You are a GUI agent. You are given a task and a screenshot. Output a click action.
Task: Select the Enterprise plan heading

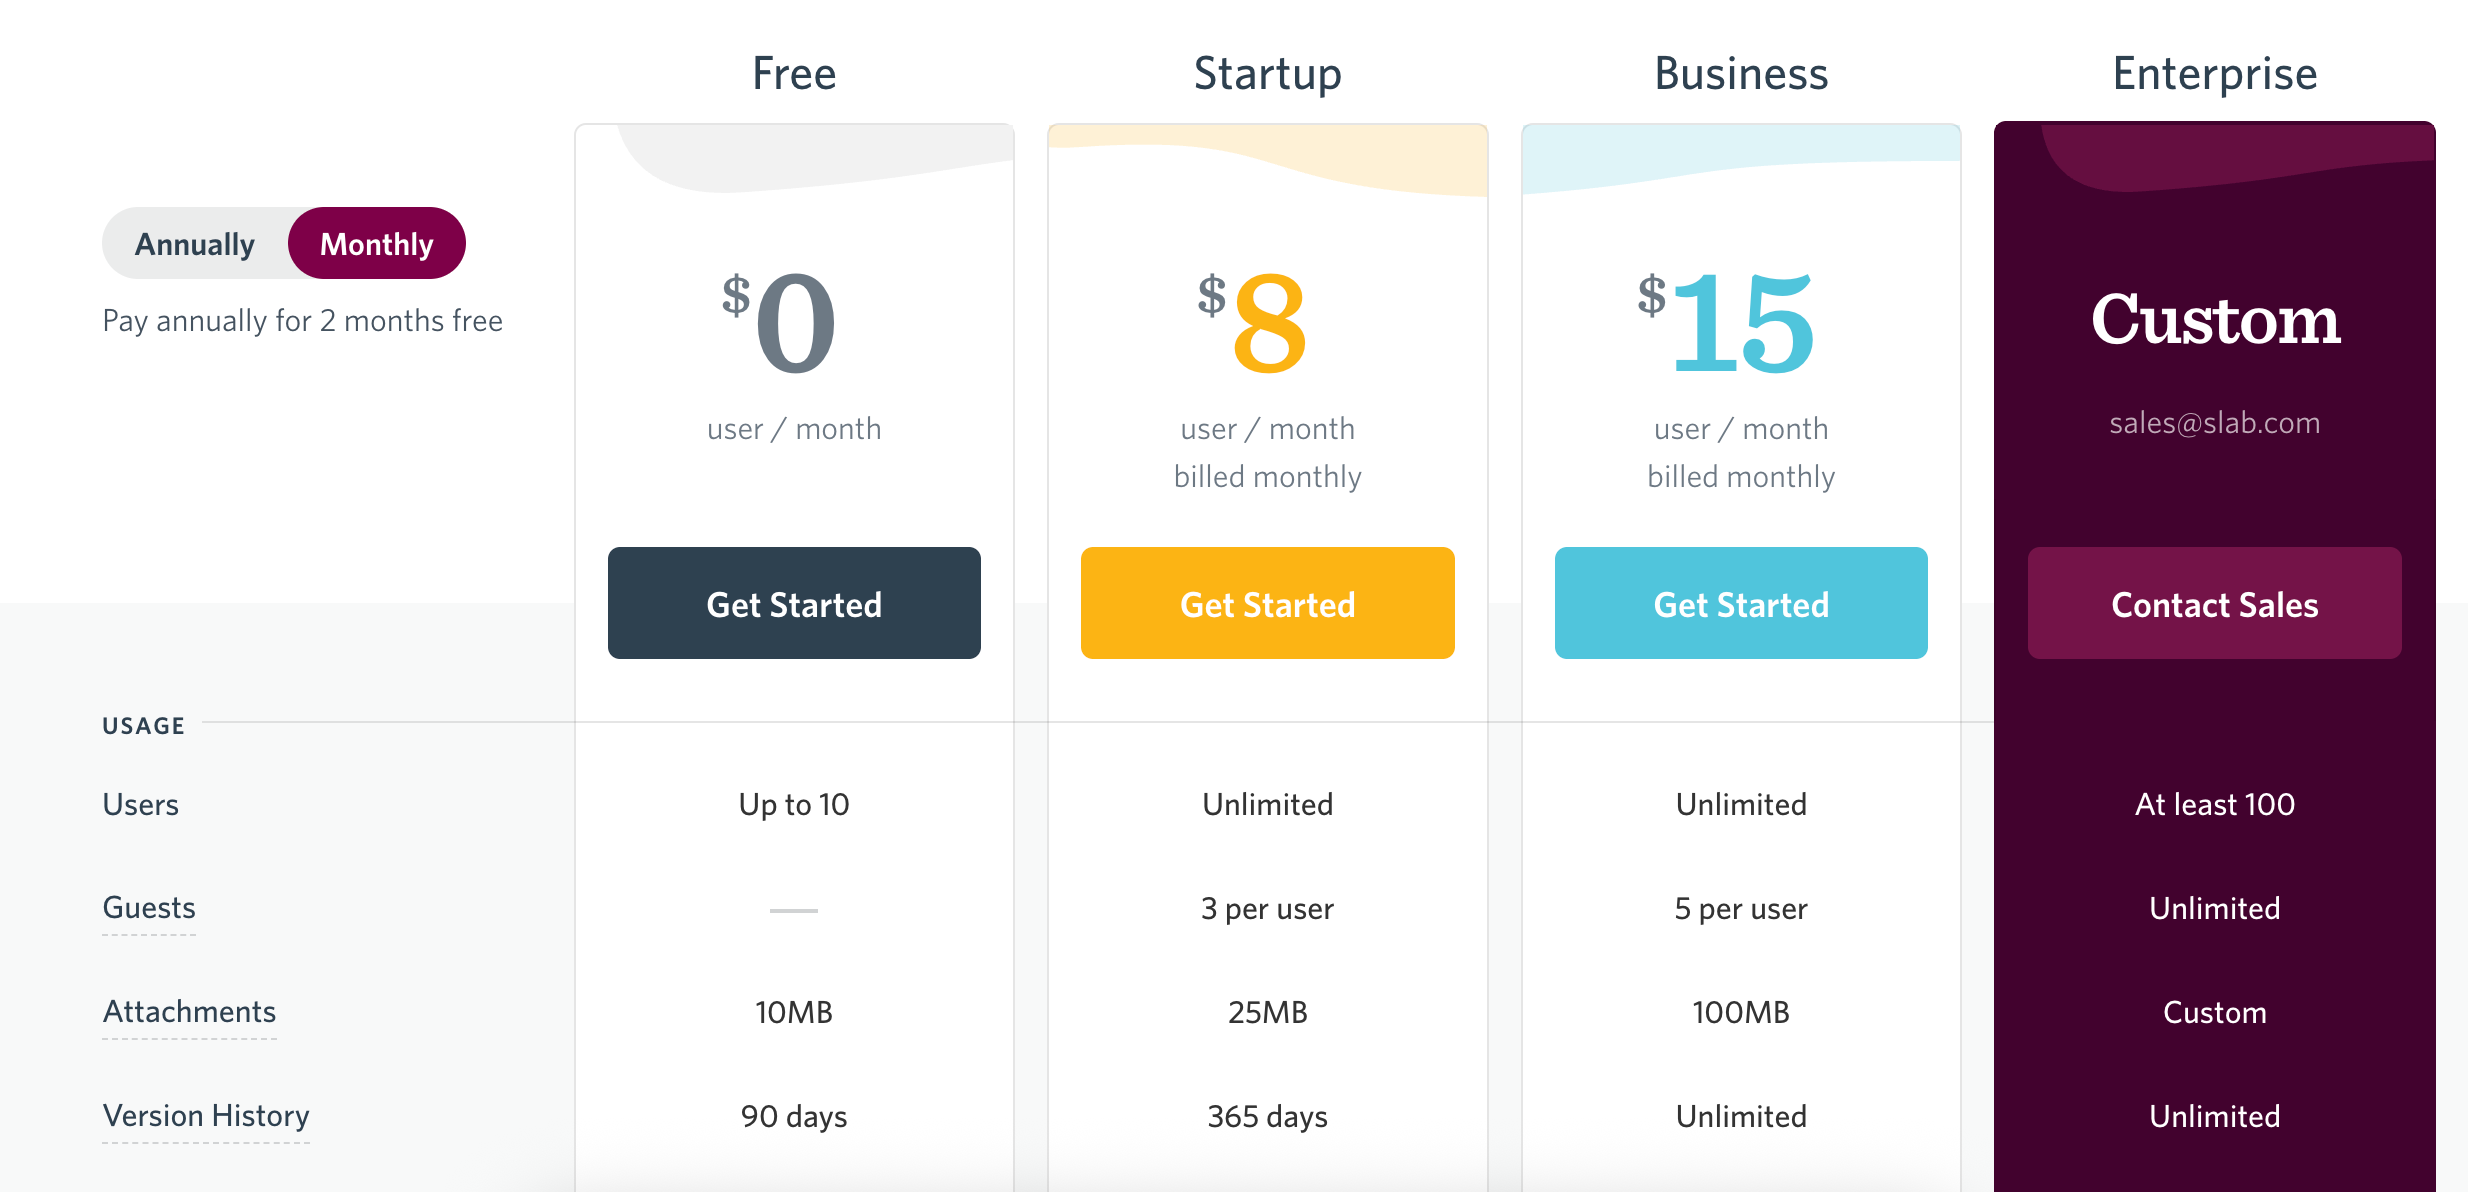(2214, 74)
